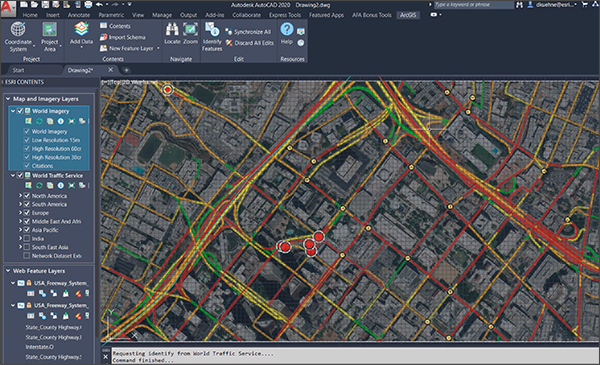This screenshot has width=600, height=365.
Task: Click blue info icon under World Imagery
Action: [60, 121]
